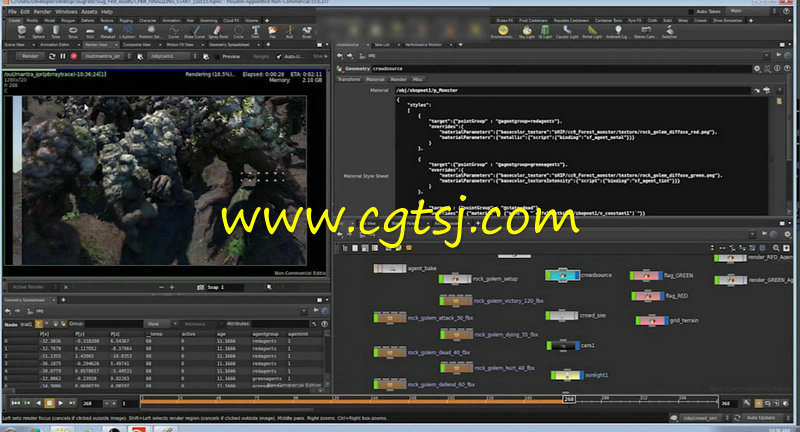Screen dimensions: 800x432
Task: Select the Sphere shelf tool
Action: point(38,32)
